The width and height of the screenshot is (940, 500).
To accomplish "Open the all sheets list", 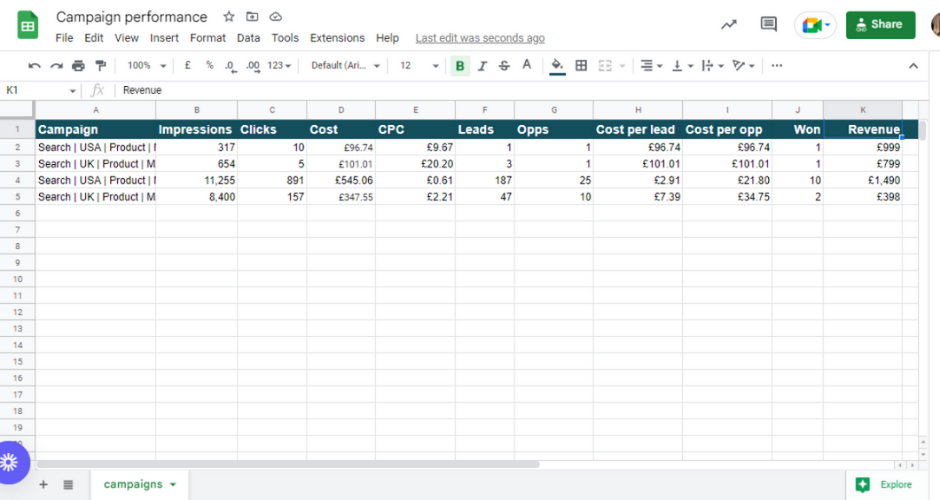I will tap(68, 484).
